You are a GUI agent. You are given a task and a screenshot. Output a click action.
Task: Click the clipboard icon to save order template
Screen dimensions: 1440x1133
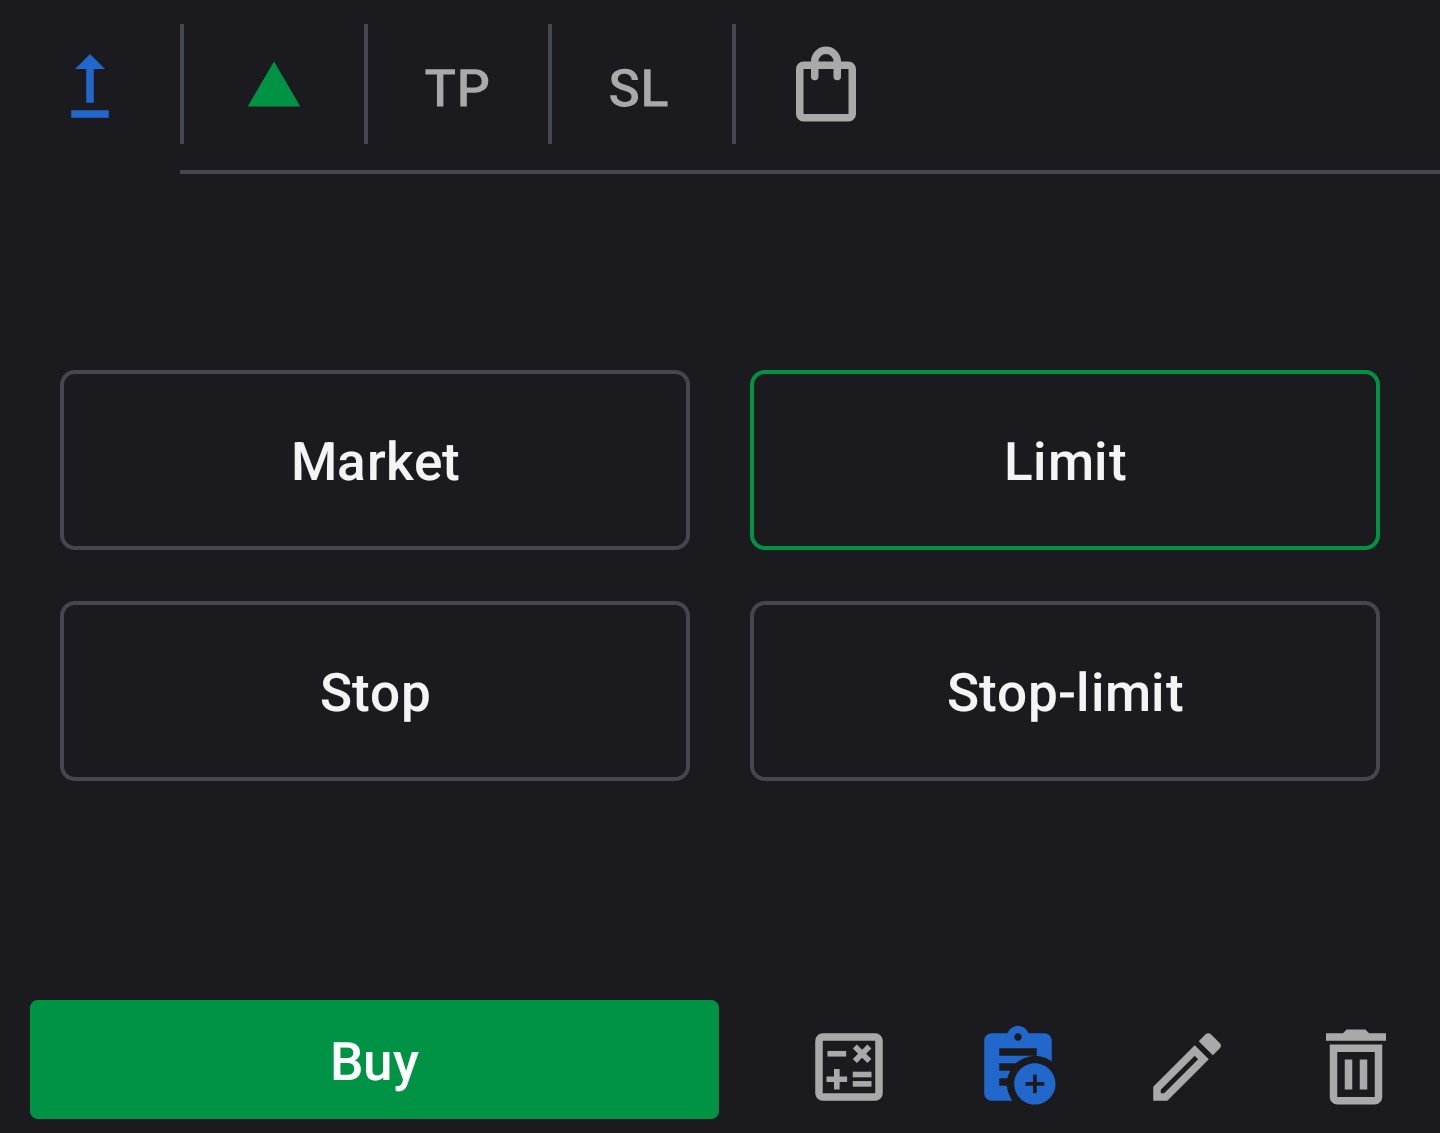tap(1019, 1065)
